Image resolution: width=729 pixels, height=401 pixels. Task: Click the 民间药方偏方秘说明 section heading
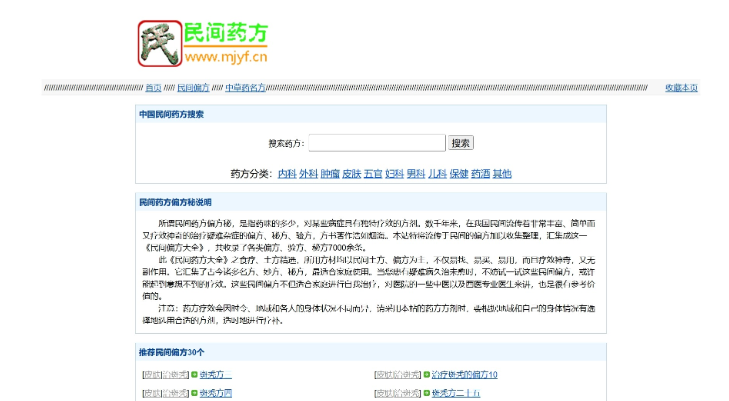[175, 202]
